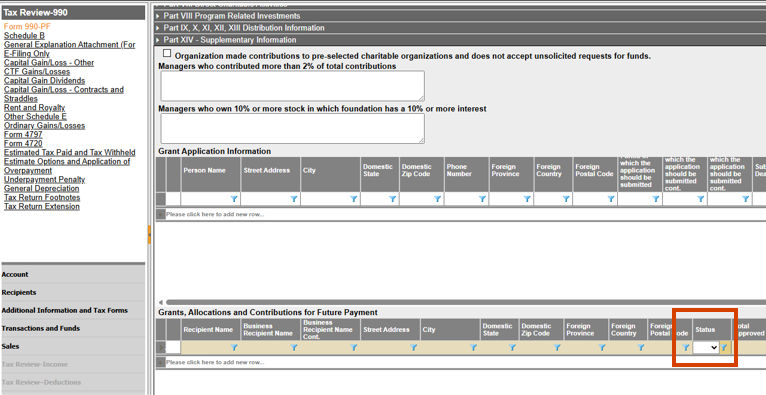Open the Other Schedule E link
Image resolution: width=766 pixels, height=395 pixels.
pyautogui.click(x=35, y=117)
